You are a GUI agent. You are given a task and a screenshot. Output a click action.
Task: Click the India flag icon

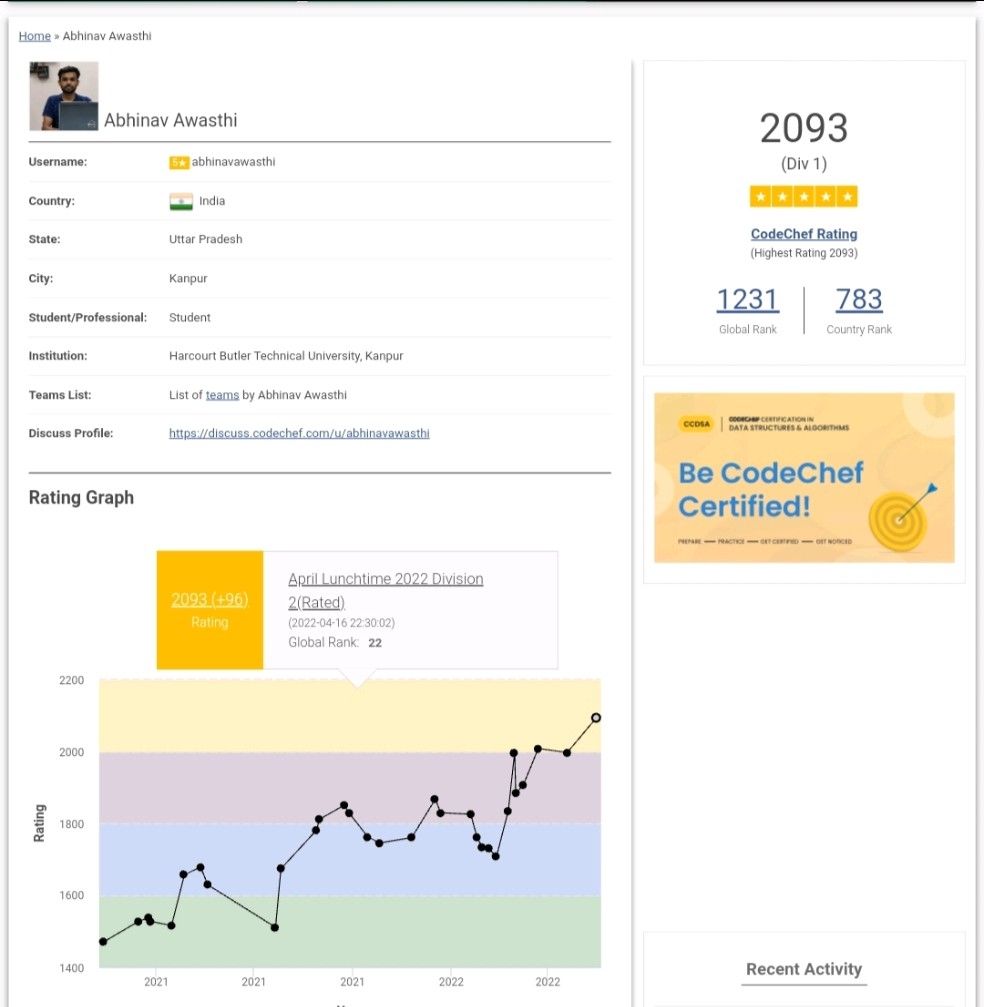[x=181, y=201]
